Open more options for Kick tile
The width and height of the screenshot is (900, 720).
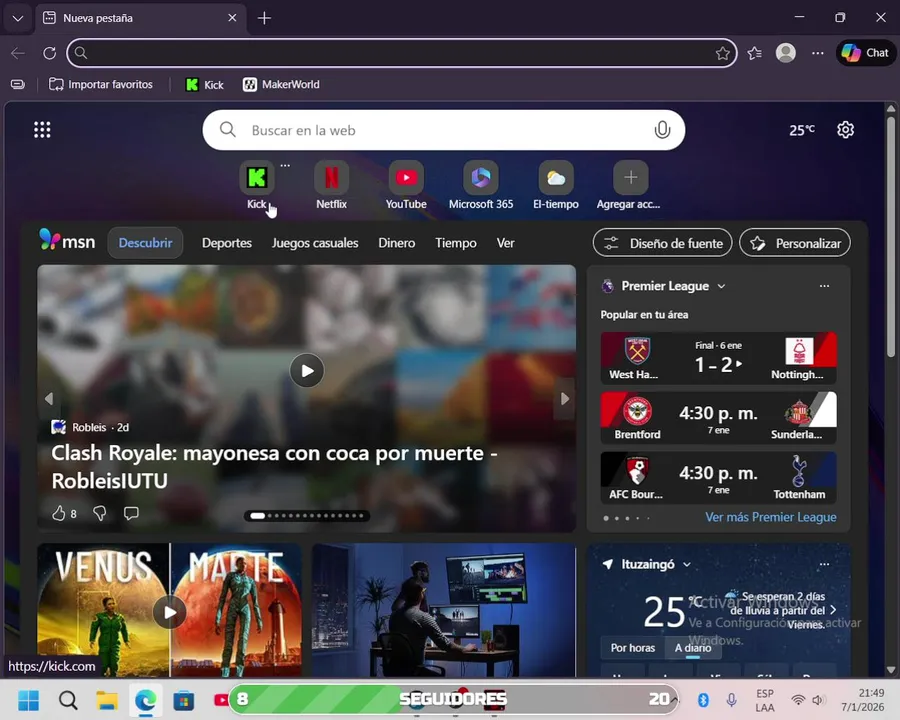(x=285, y=165)
